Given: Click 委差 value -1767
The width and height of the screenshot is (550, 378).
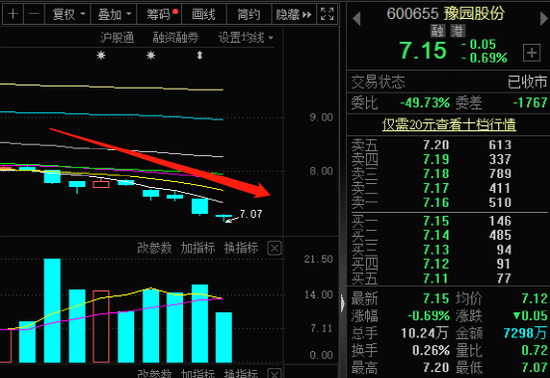Looking at the screenshot, I should tap(530, 103).
